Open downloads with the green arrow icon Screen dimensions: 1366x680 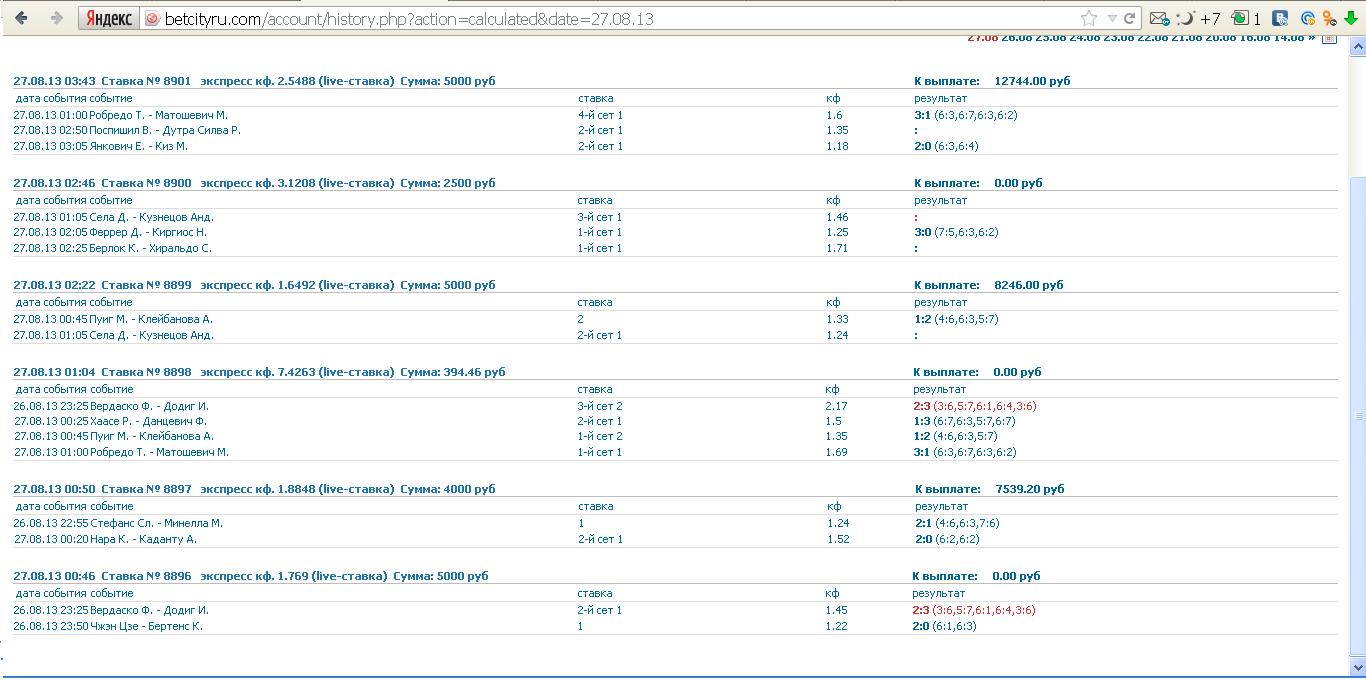click(1351, 18)
